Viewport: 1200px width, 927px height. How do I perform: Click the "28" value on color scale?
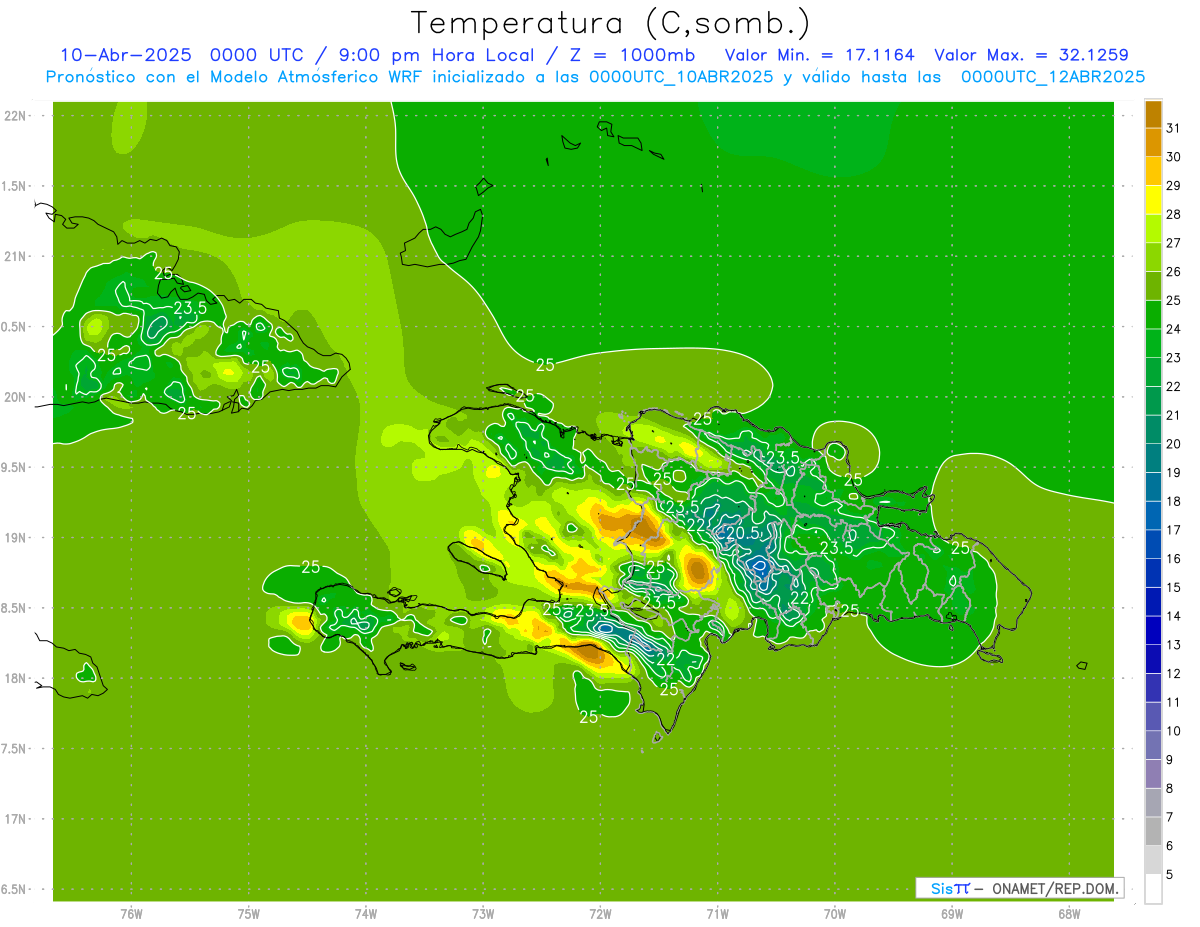coord(1174,215)
